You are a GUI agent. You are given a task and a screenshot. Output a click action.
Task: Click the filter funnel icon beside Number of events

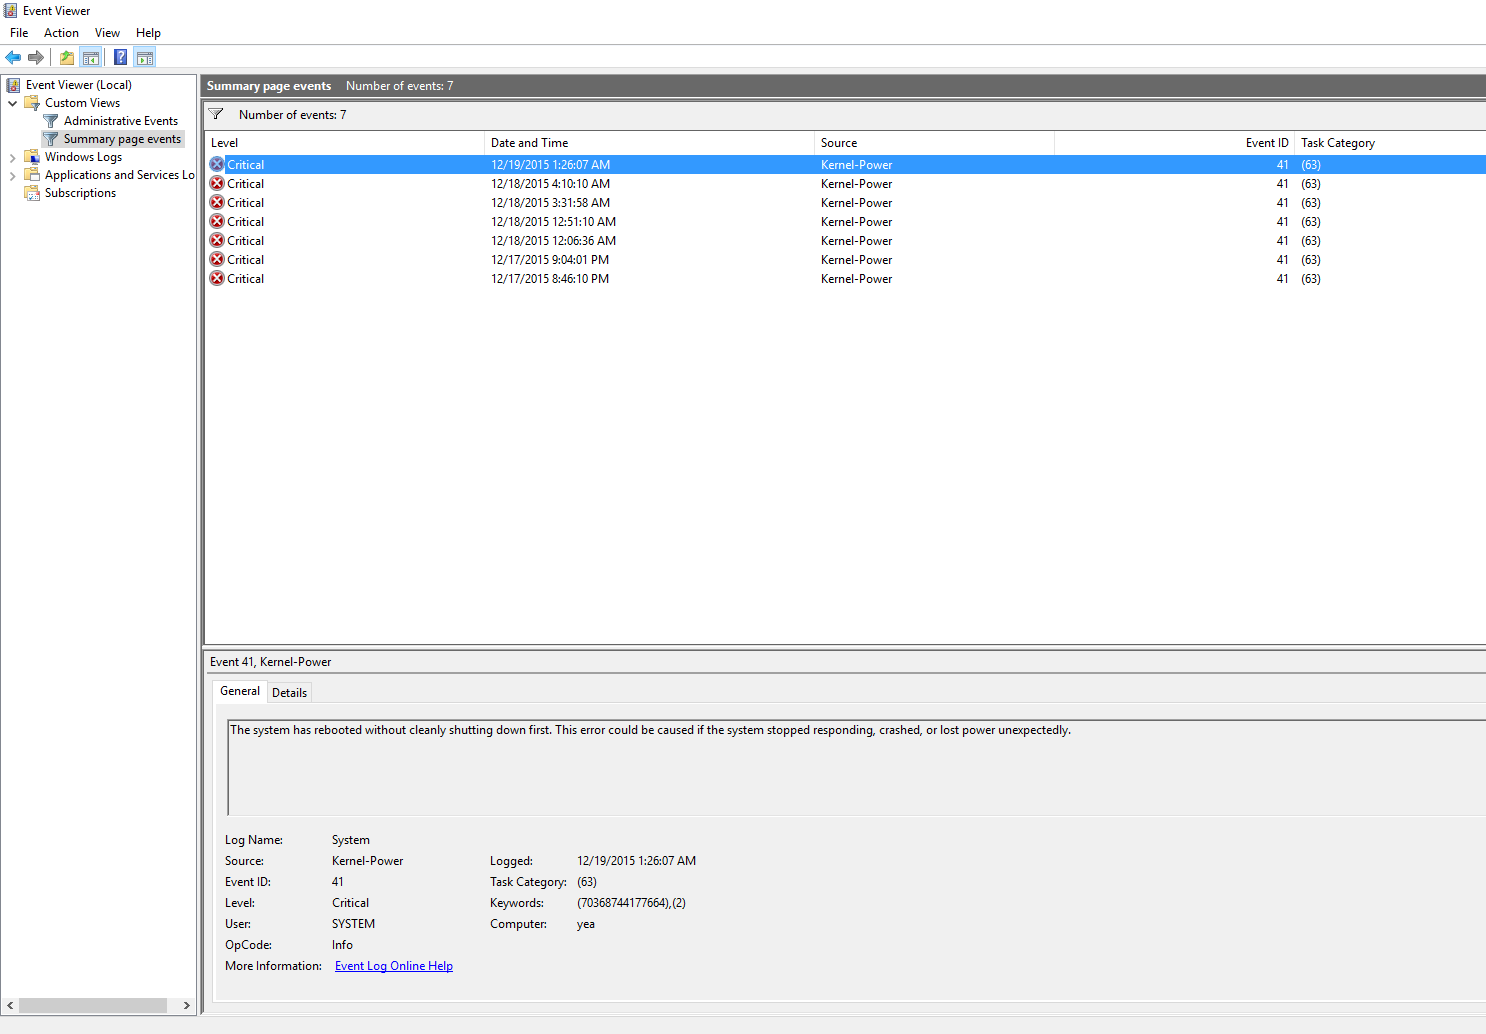coord(216,114)
